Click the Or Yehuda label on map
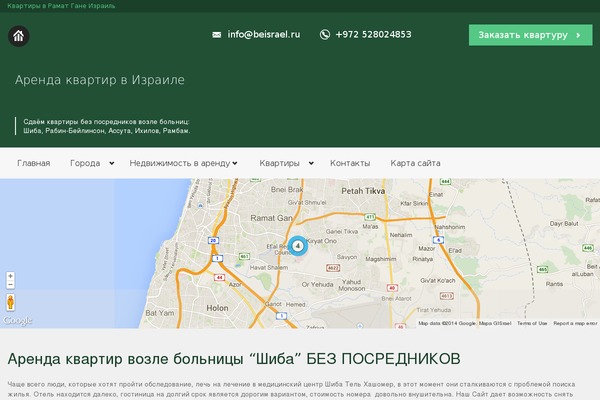Image resolution: width=600 pixels, height=400 pixels. (317, 284)
